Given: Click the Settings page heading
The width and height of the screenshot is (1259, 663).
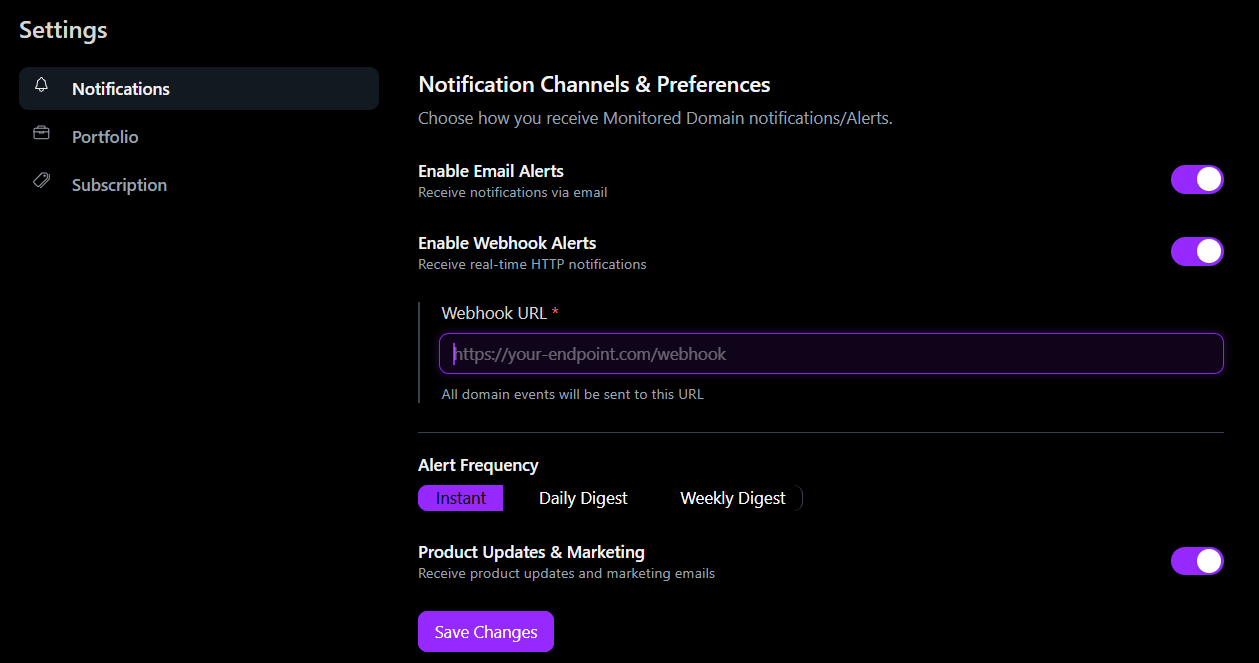Looking at the screenshot, I should tap(62, 29).
